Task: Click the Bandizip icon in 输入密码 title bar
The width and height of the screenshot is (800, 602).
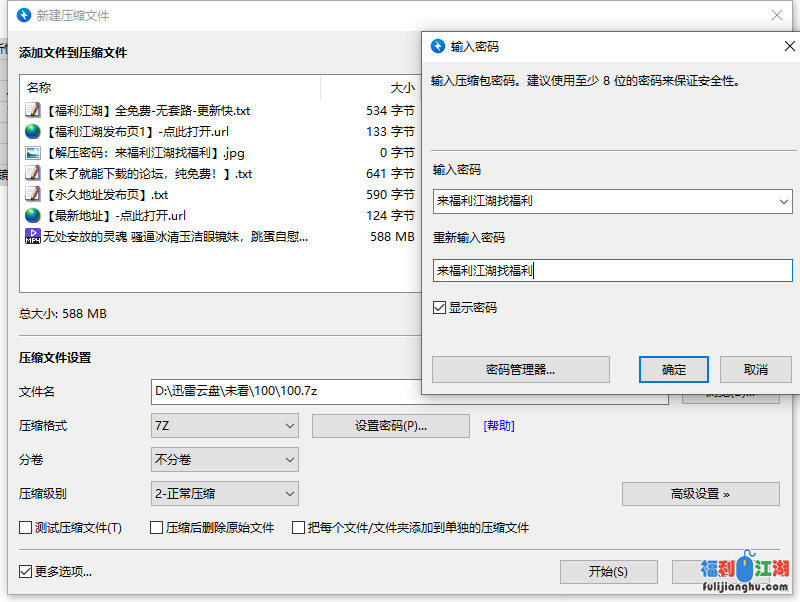Action: point(437,46)
